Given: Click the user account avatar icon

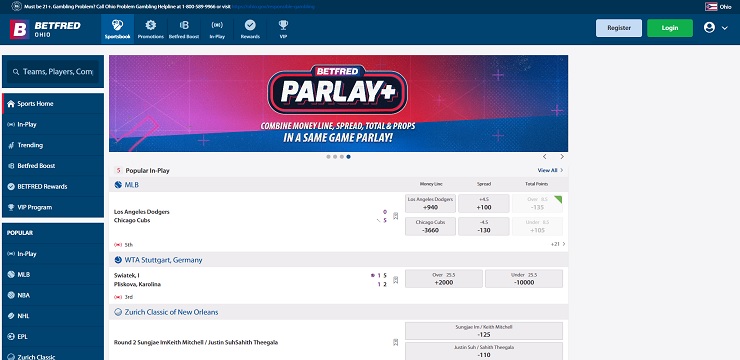Looking at the screenshot, I should click(709, 28).
